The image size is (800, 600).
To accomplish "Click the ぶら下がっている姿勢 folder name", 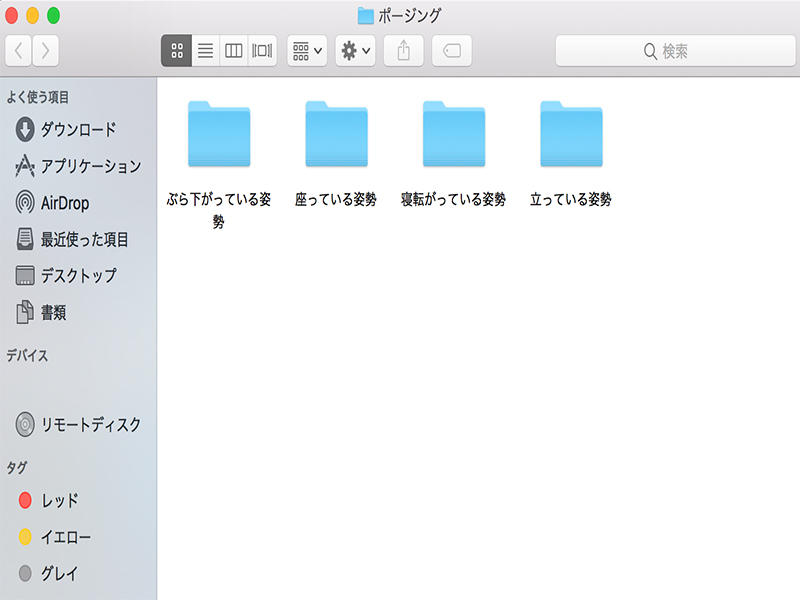I will click(x=218, y=210).
